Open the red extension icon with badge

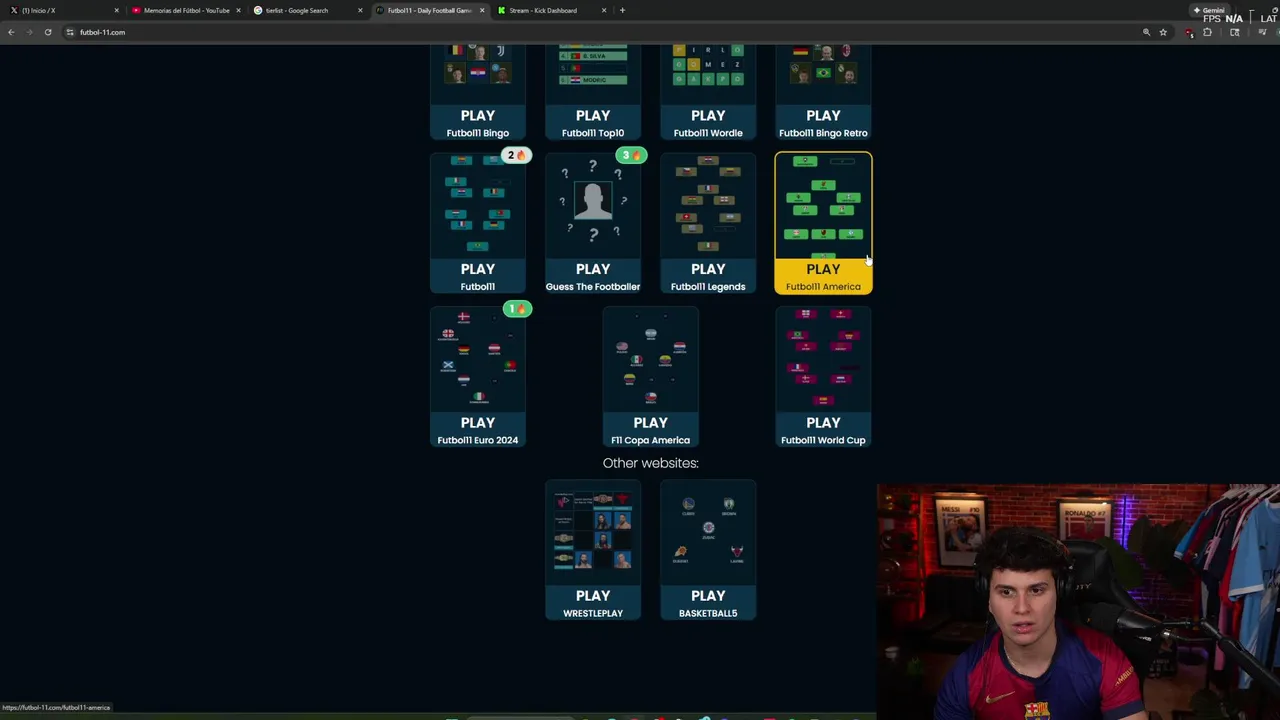coord(1189,33)
